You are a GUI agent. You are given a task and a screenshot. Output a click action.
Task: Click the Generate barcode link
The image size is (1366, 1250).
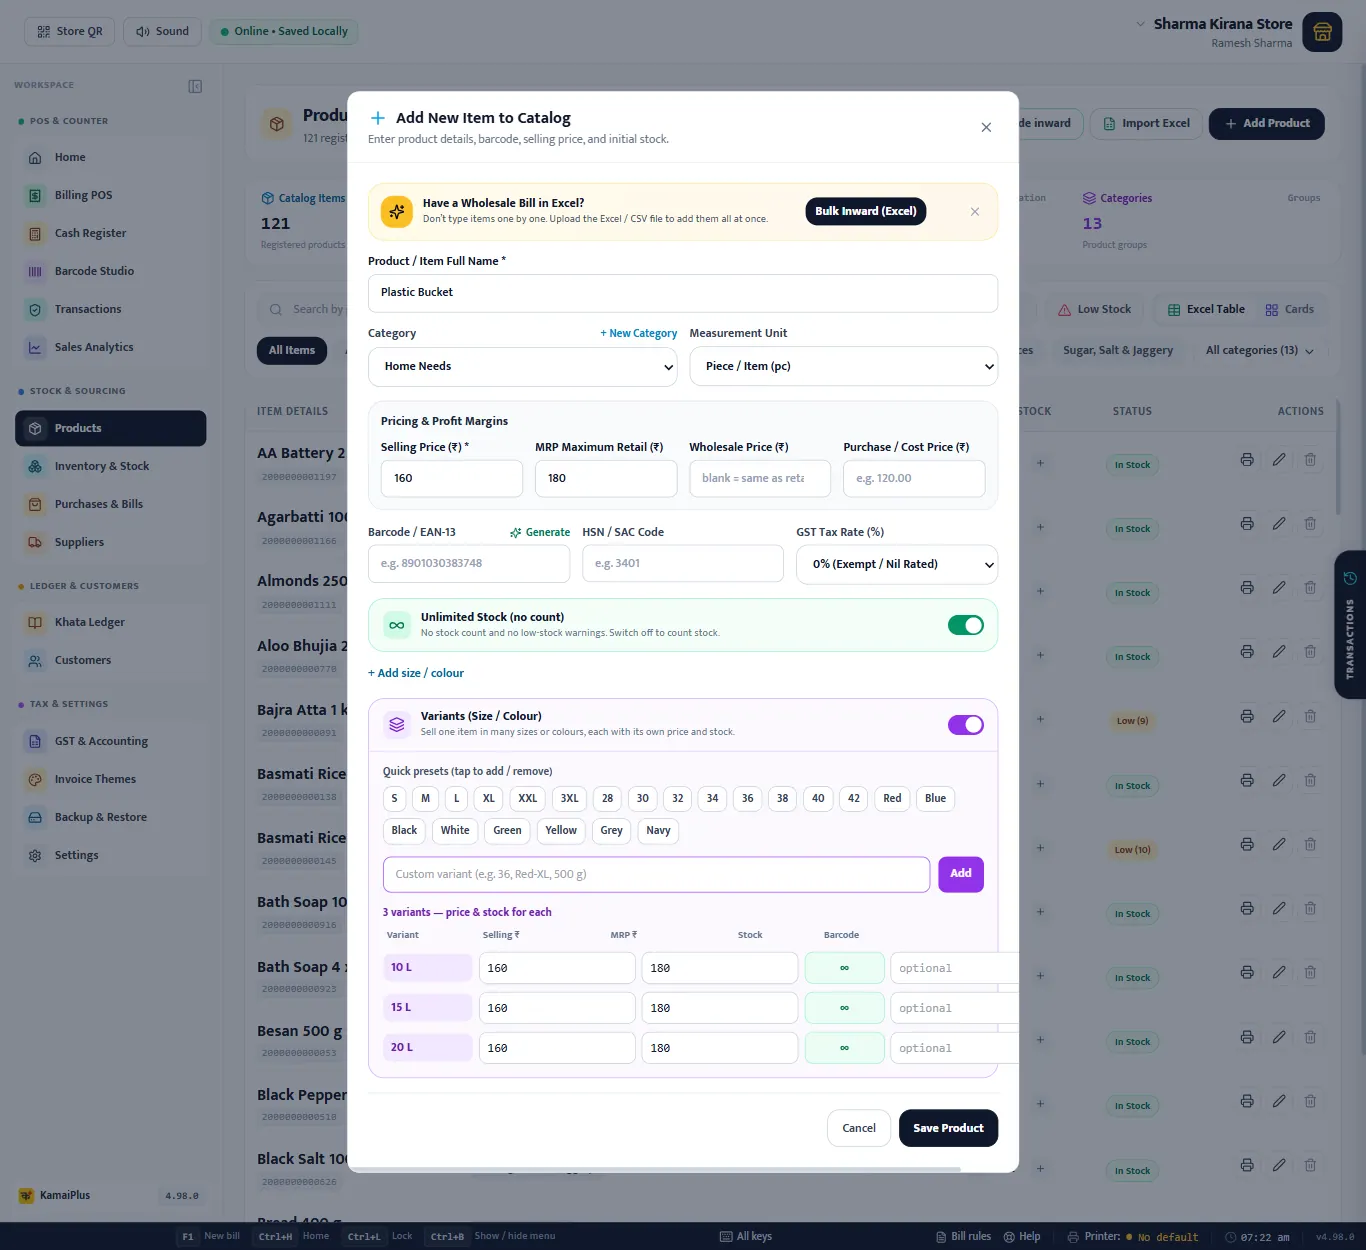point(540,532)
